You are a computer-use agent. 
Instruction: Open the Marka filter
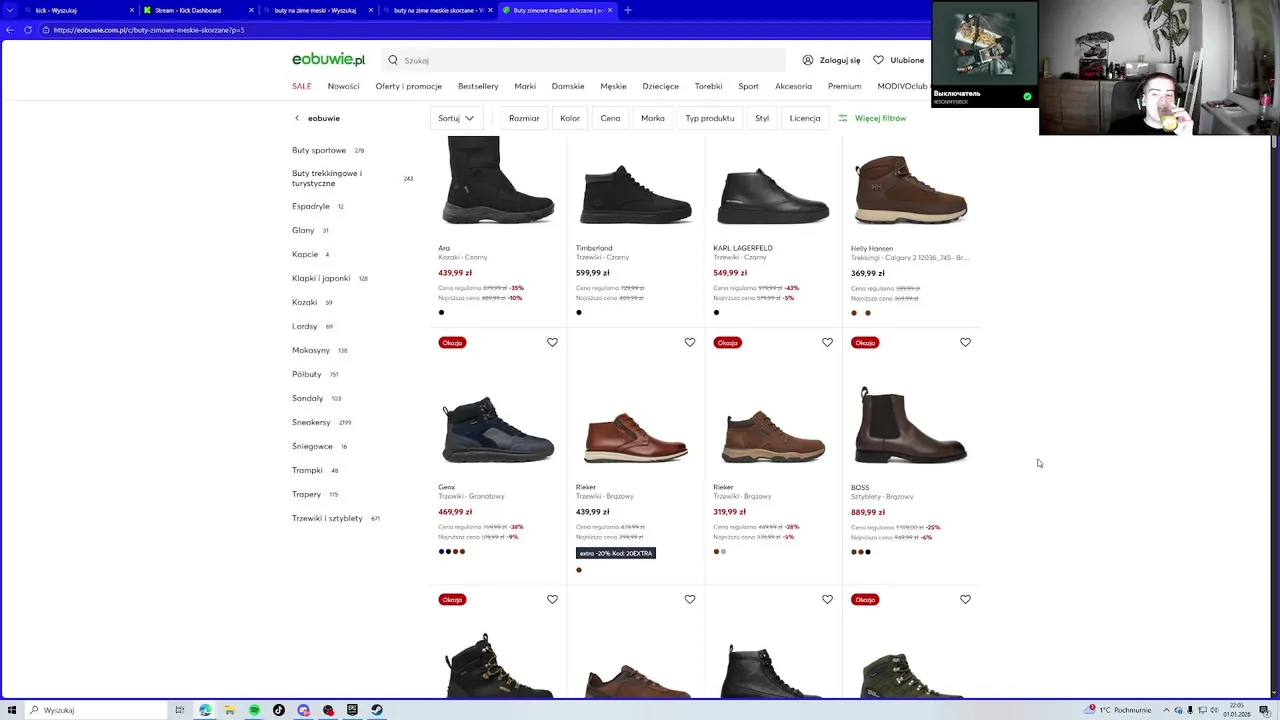(653, 118)
